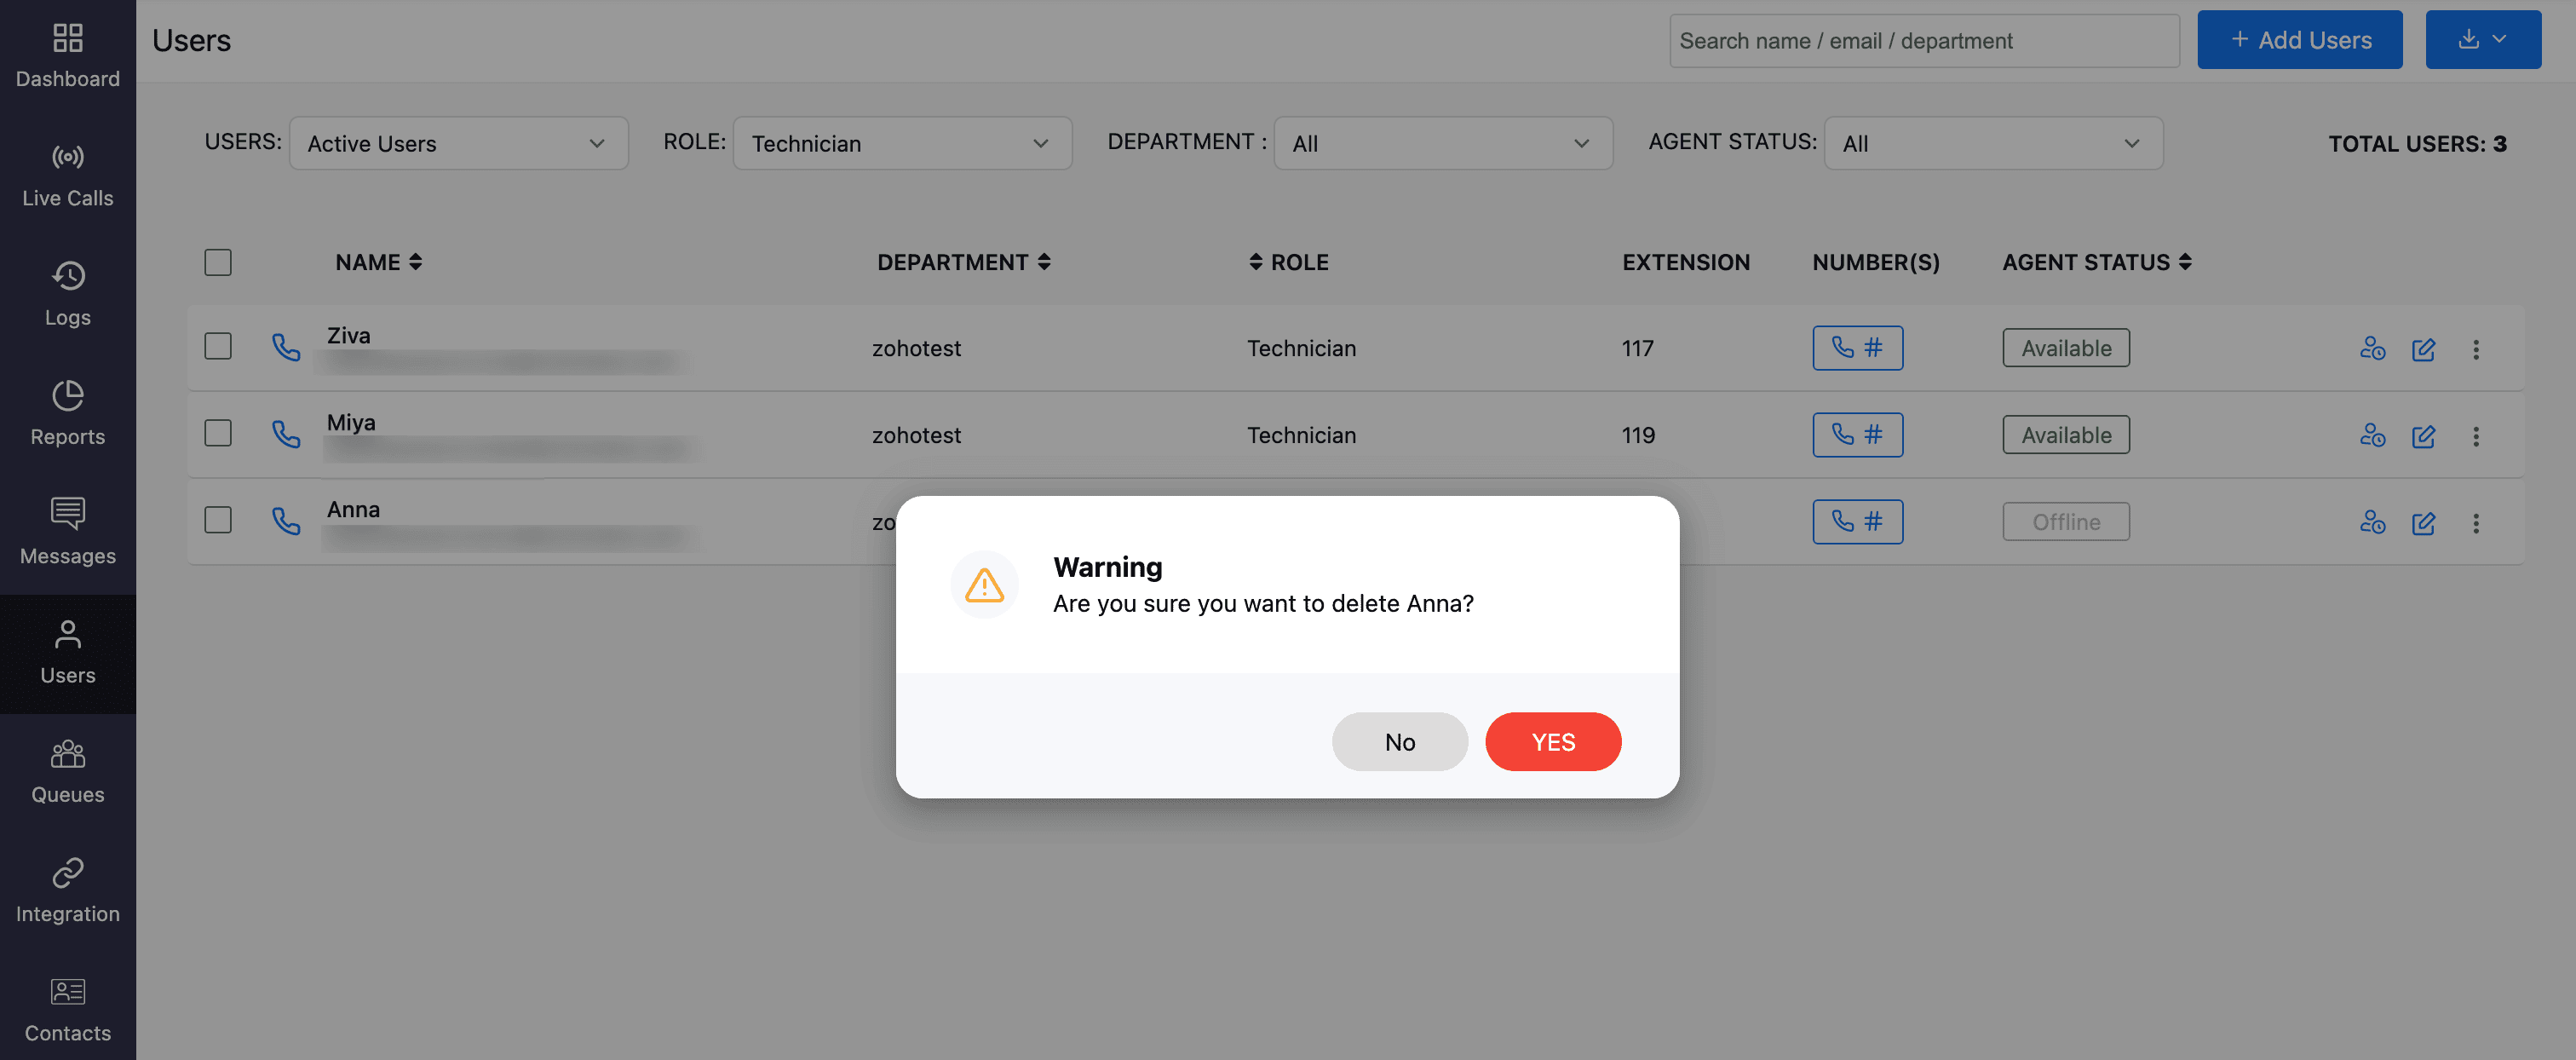Click the user schedule icon for Ziva
2576x1060 pixels.
coord(2371,349)
